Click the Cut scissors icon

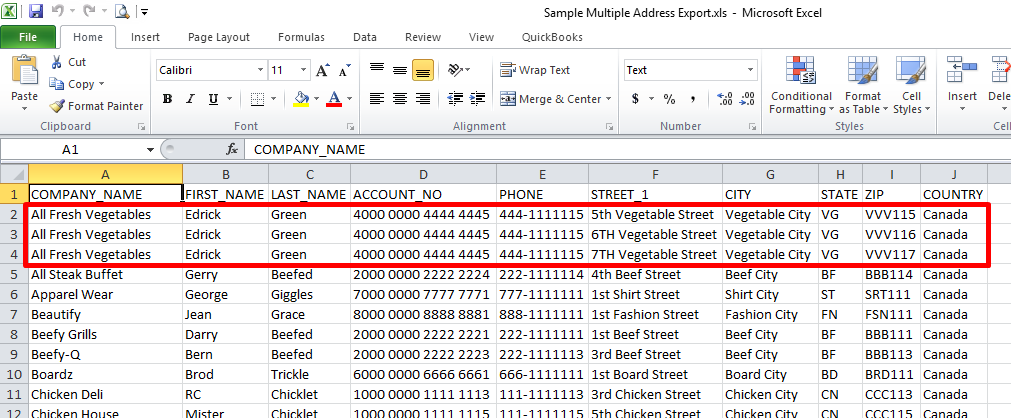pyautogui.click(x=57, y=62)
